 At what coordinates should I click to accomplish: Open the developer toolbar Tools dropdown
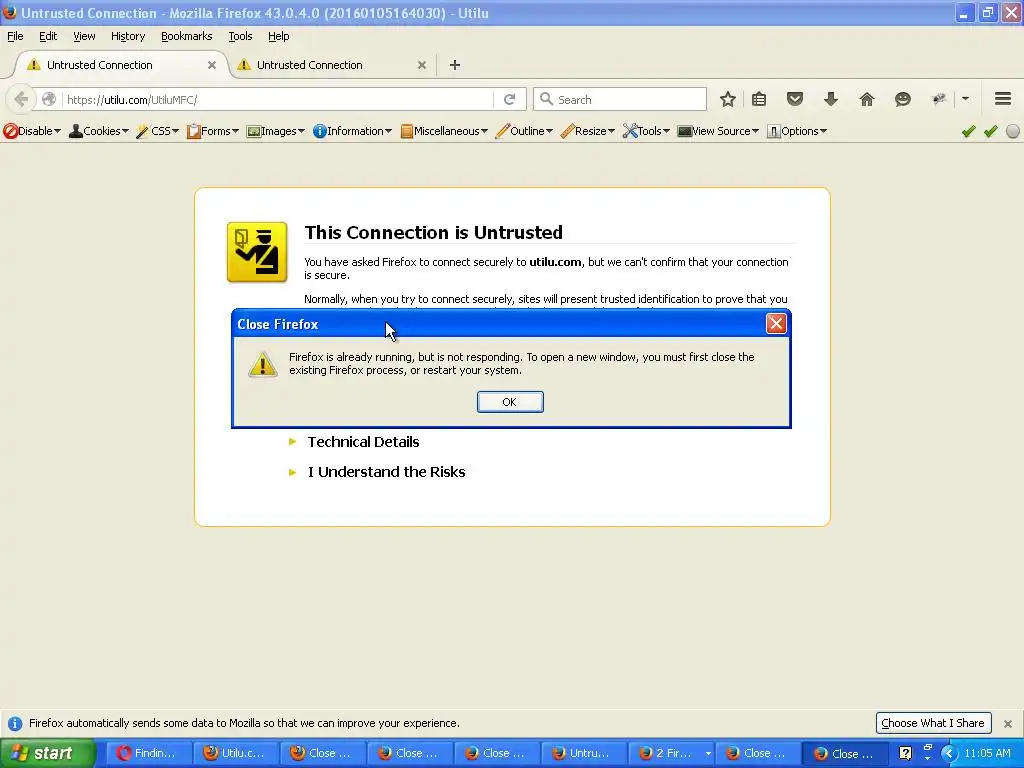pyautogui.click(x=646, y=131)
